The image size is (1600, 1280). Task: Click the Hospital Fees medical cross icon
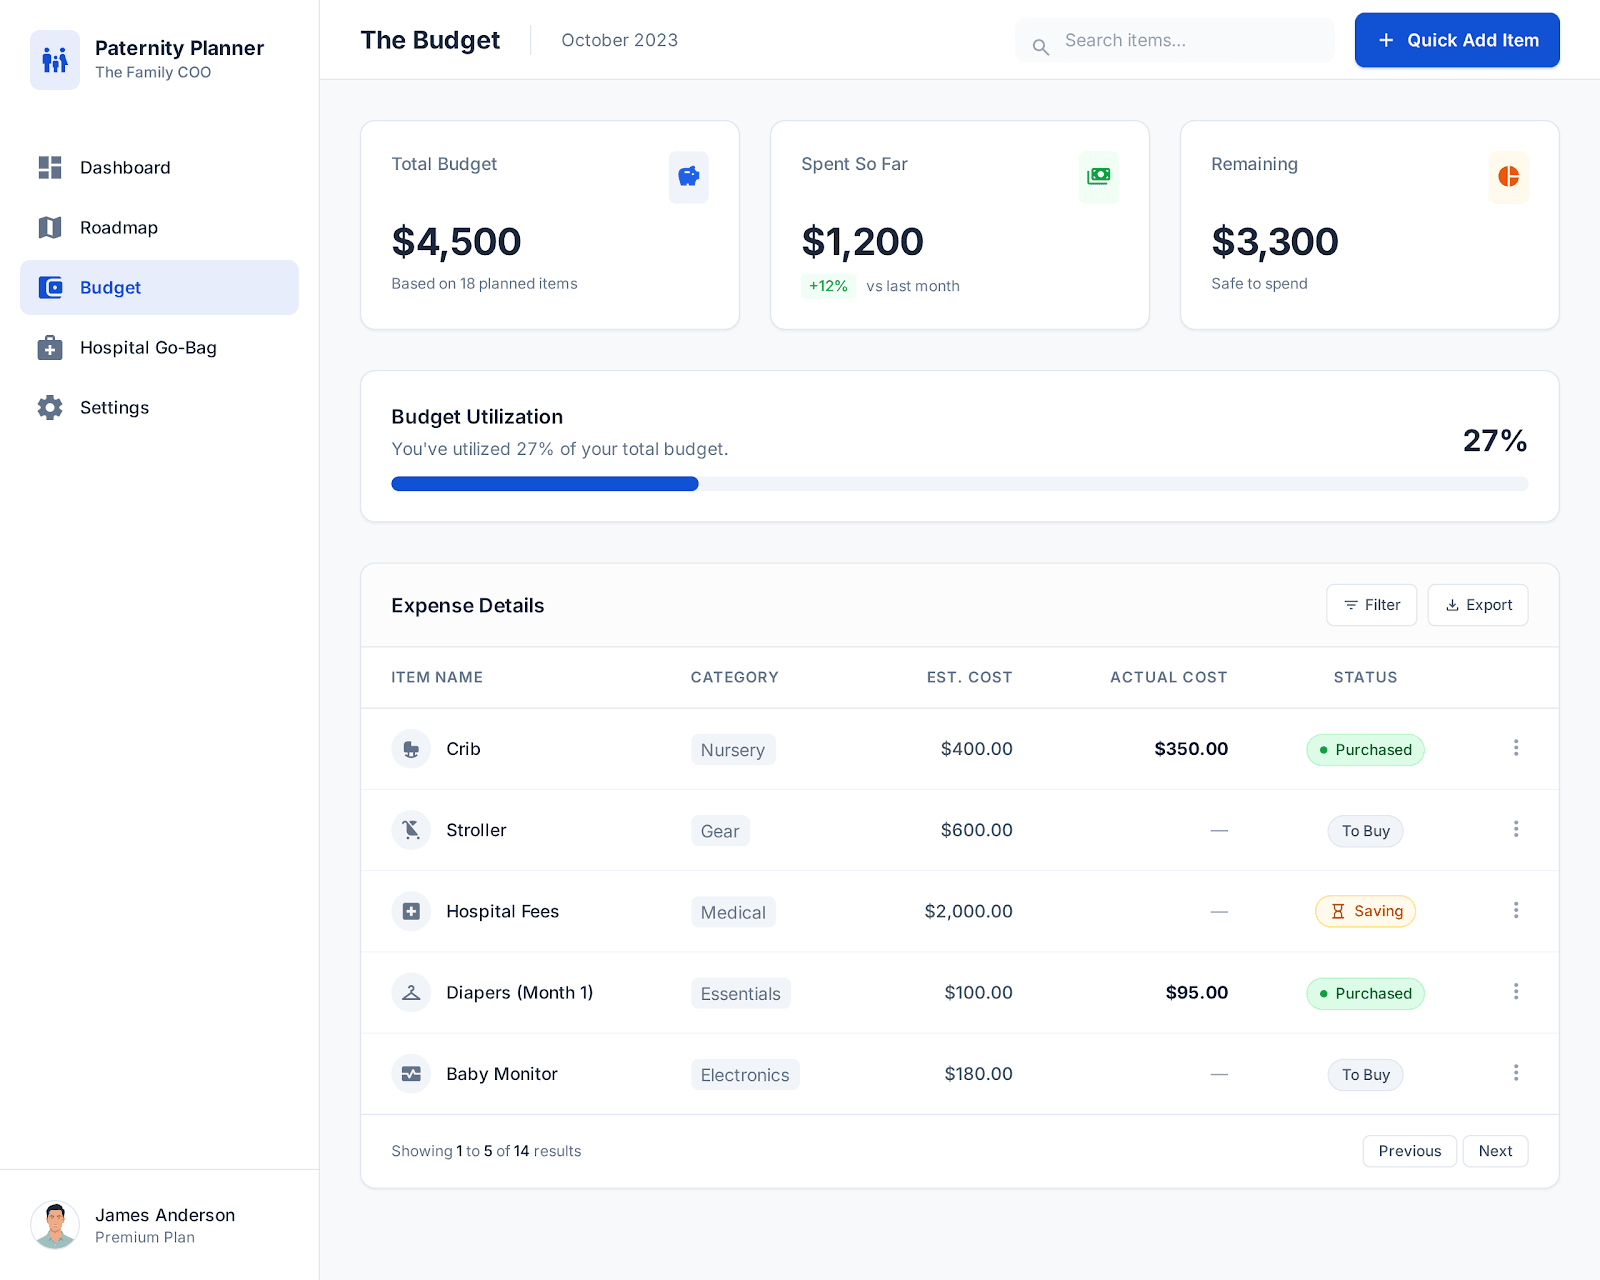(411, 911)
